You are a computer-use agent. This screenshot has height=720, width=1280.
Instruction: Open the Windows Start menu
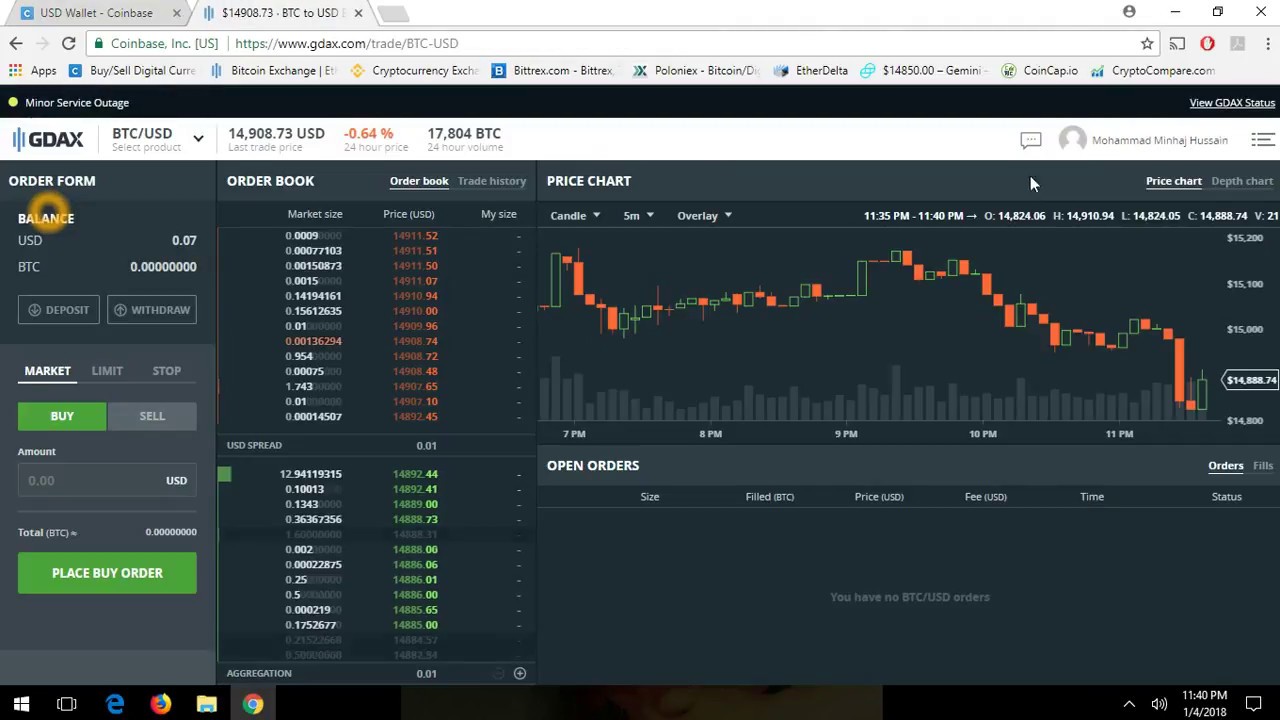21,704
